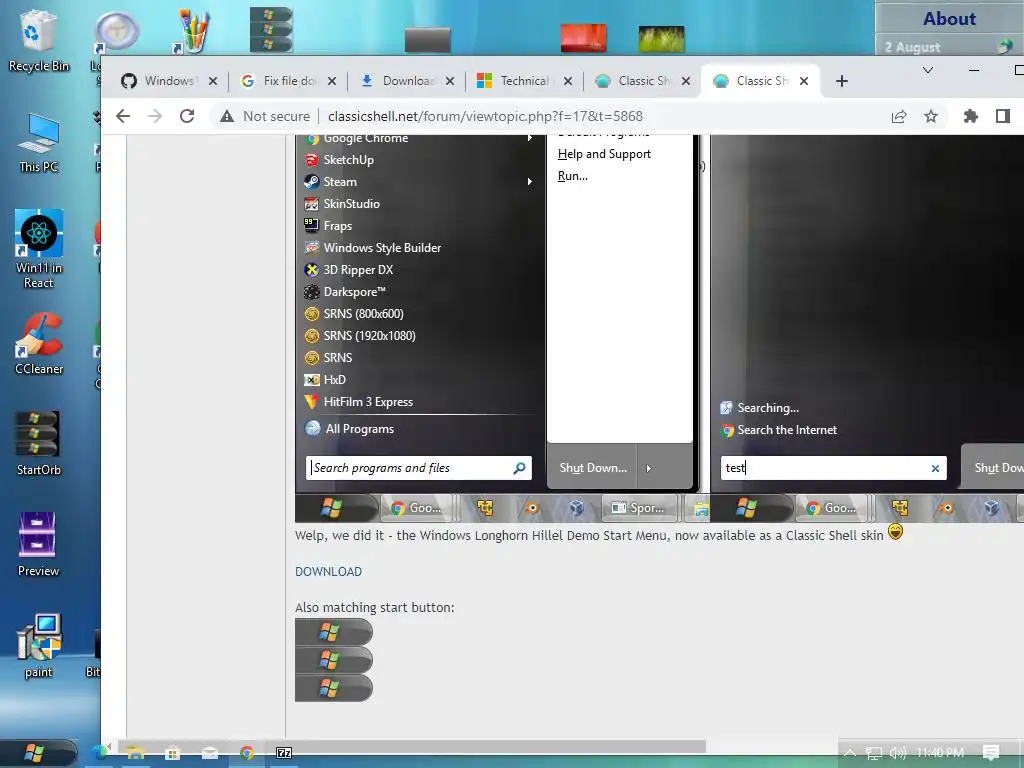Open volume control in system tray
1024x768 pixels.
point(898,753)
